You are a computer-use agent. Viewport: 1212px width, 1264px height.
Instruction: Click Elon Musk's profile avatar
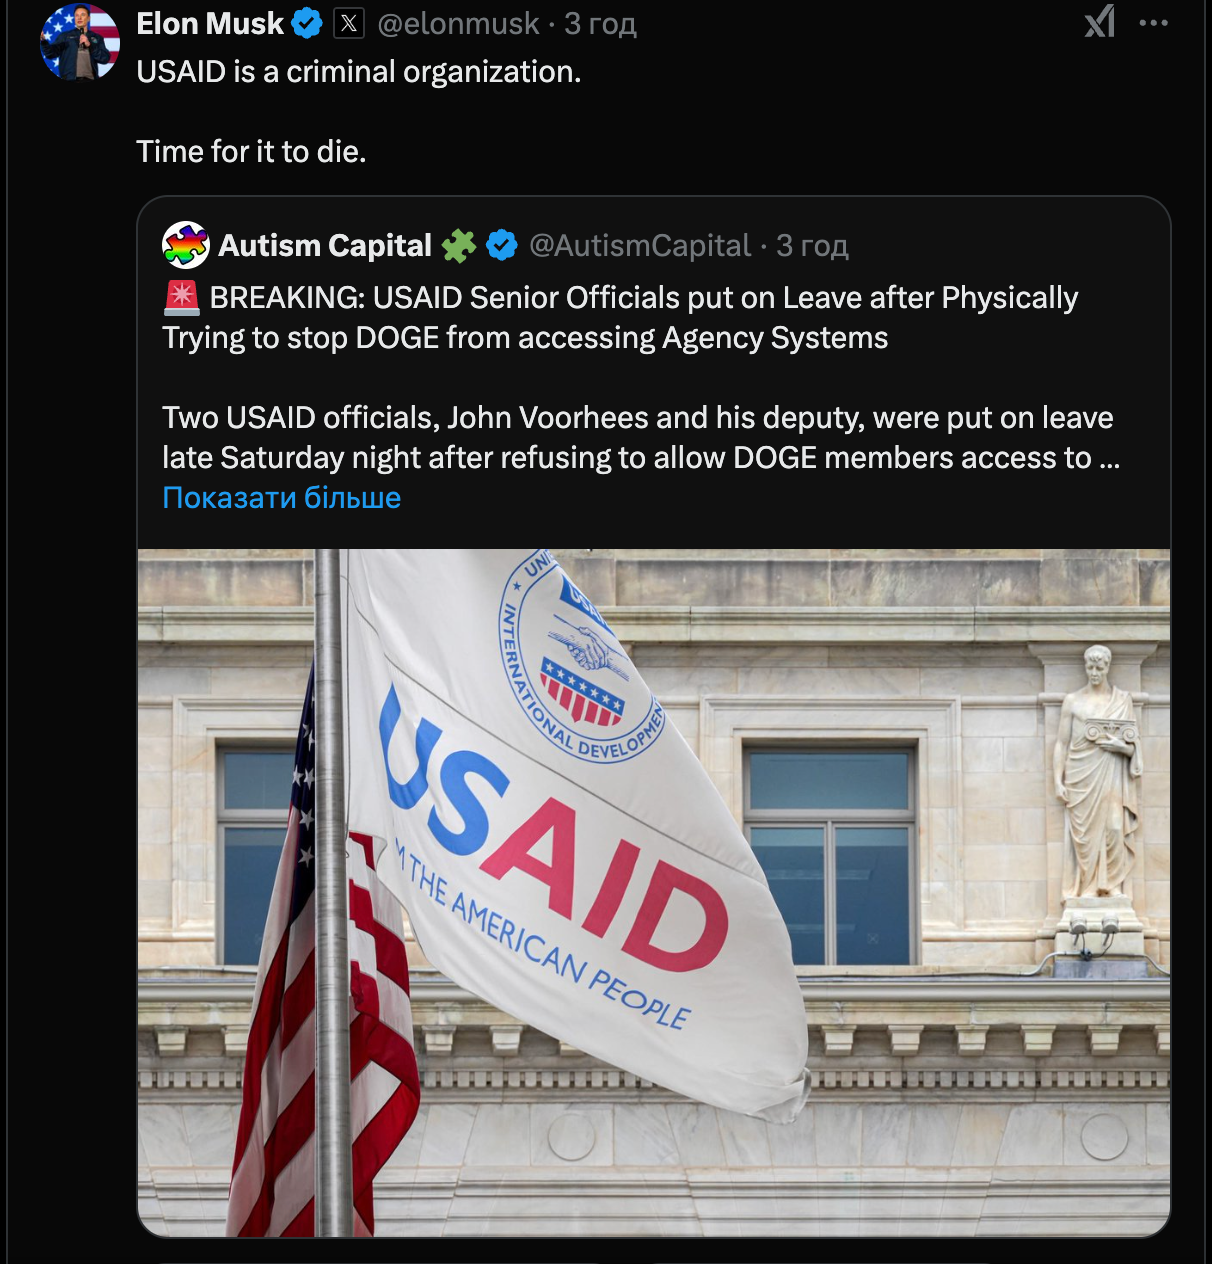80,42
